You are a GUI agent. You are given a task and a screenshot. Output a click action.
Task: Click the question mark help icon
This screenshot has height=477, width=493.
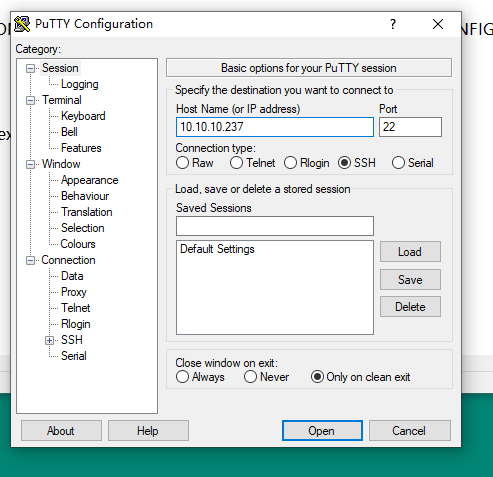tap(393, 24)
